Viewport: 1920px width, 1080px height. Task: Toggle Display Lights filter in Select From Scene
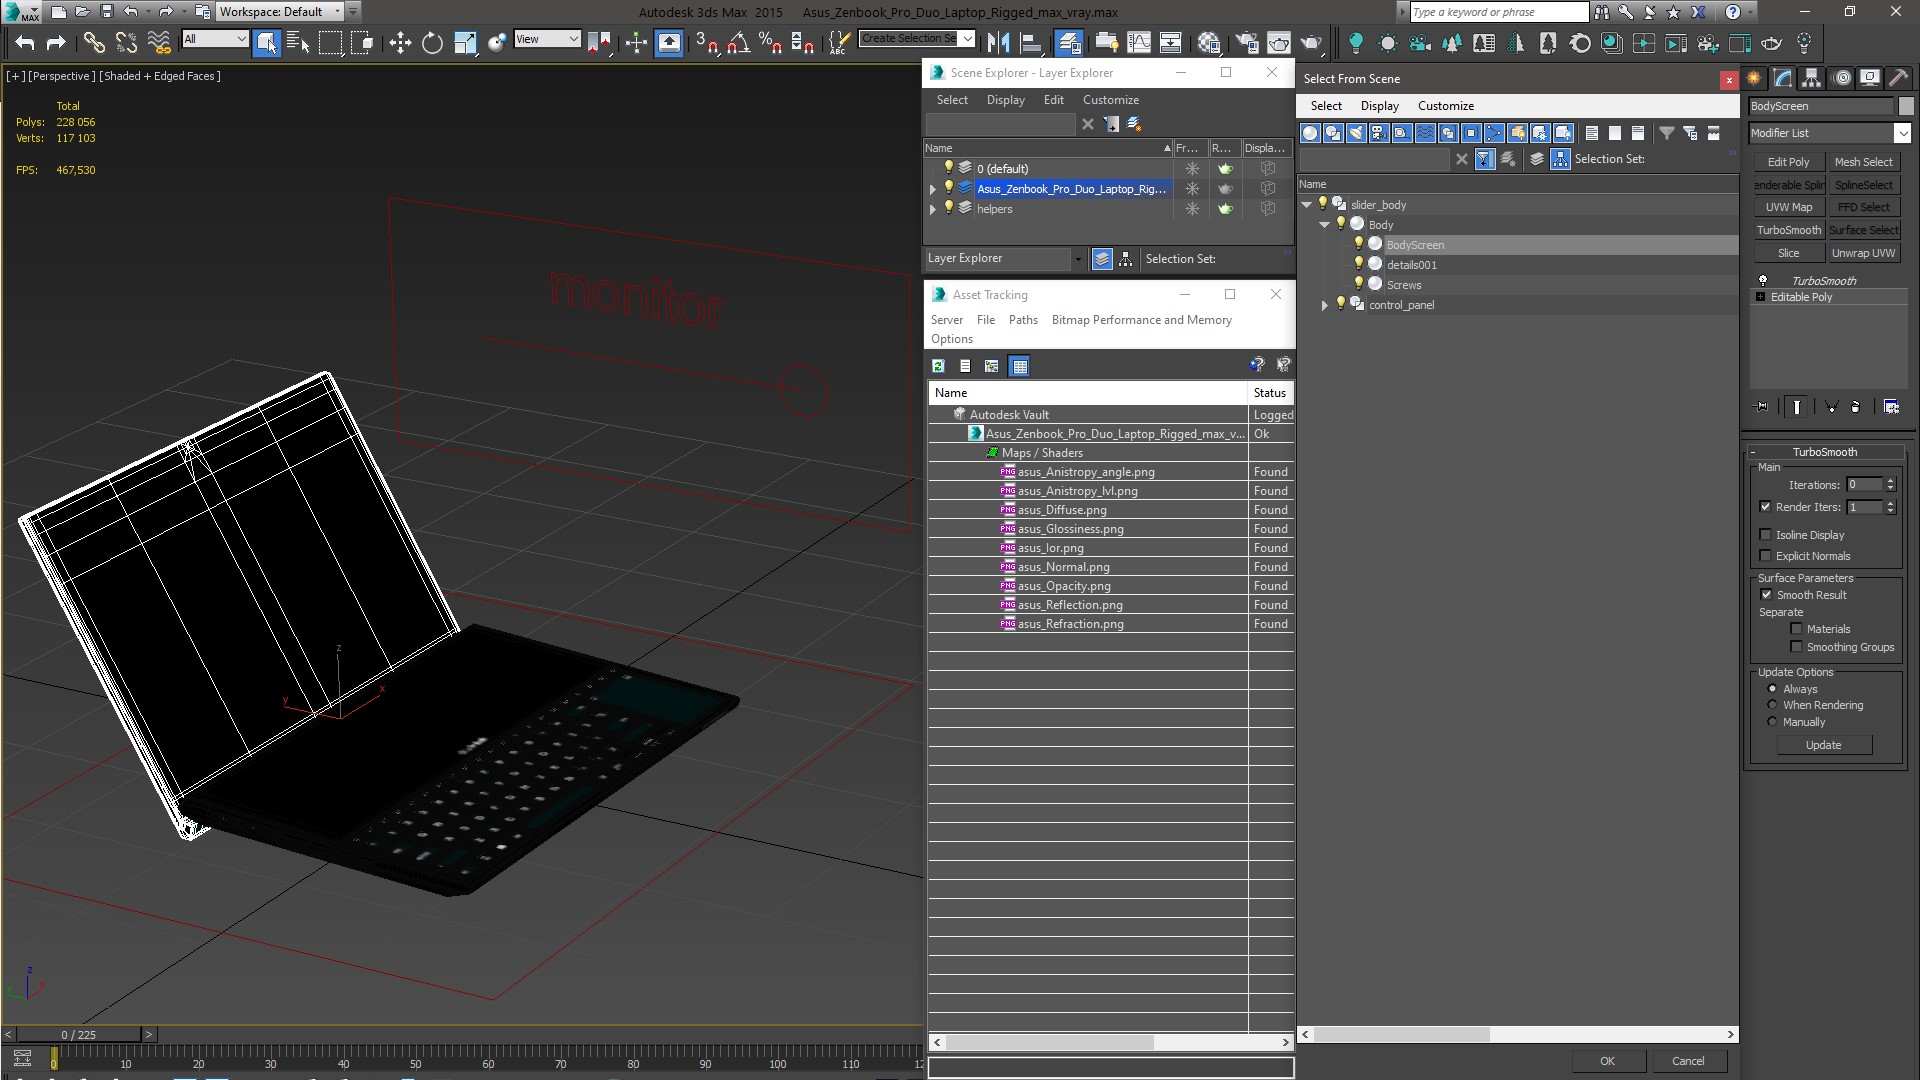pyautogui.click(x=1356, y=133)
